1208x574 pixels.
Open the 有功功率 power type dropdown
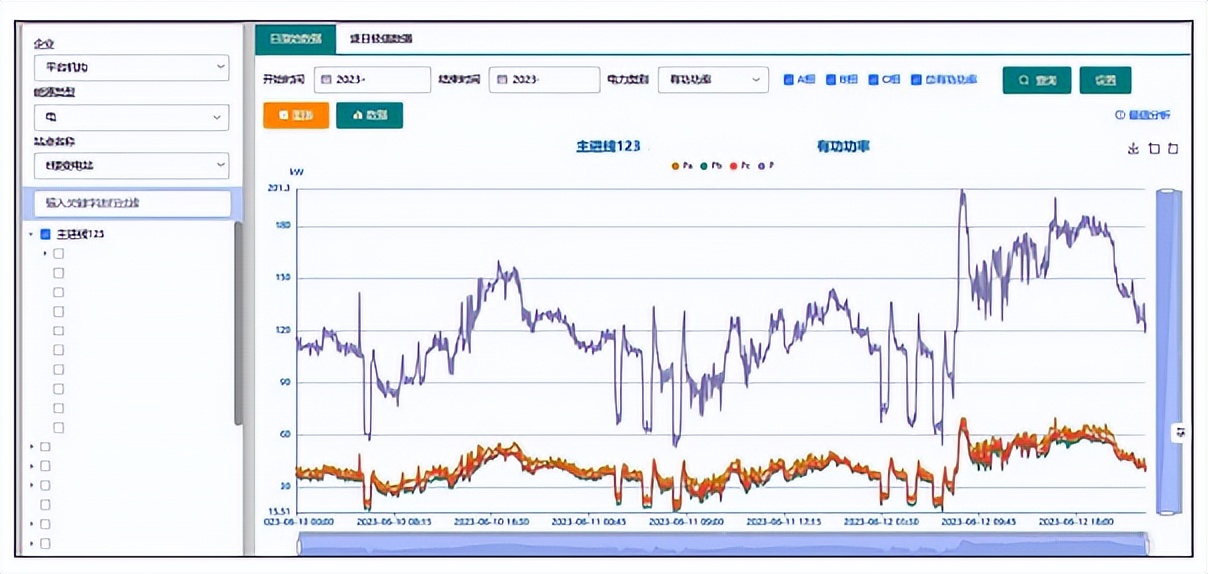click(x=713, y=80)
